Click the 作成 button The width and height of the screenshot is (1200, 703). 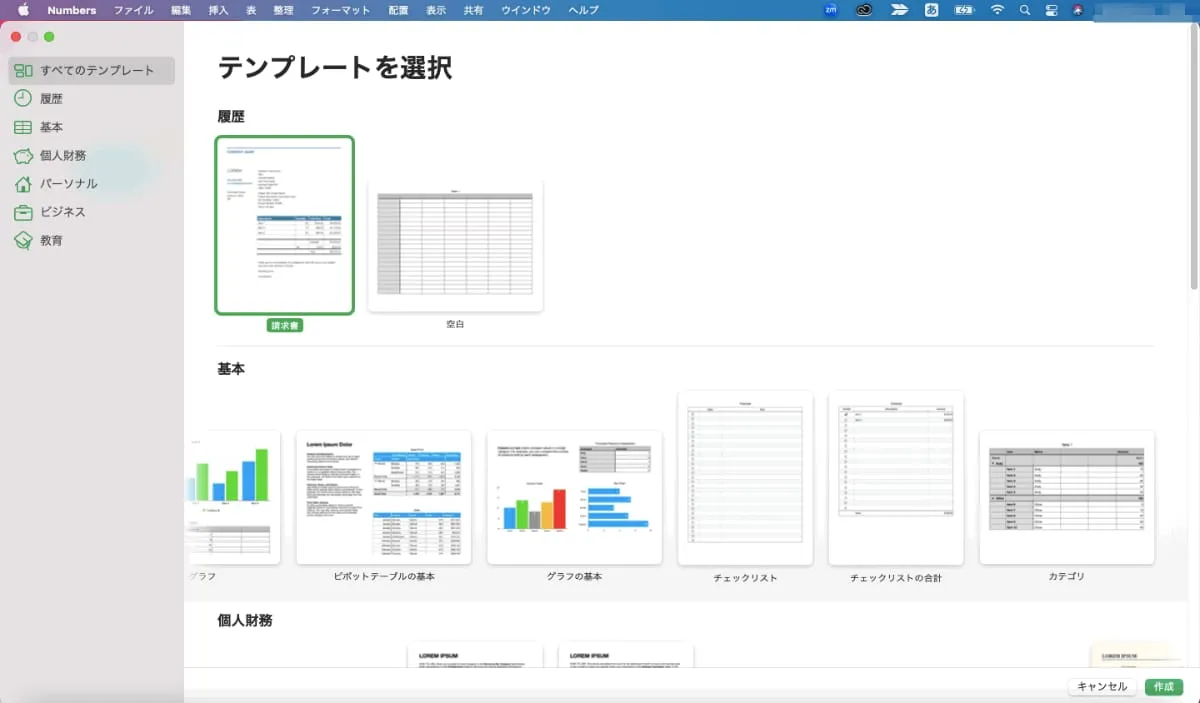pyautogui.click(x=1163, y=687)
